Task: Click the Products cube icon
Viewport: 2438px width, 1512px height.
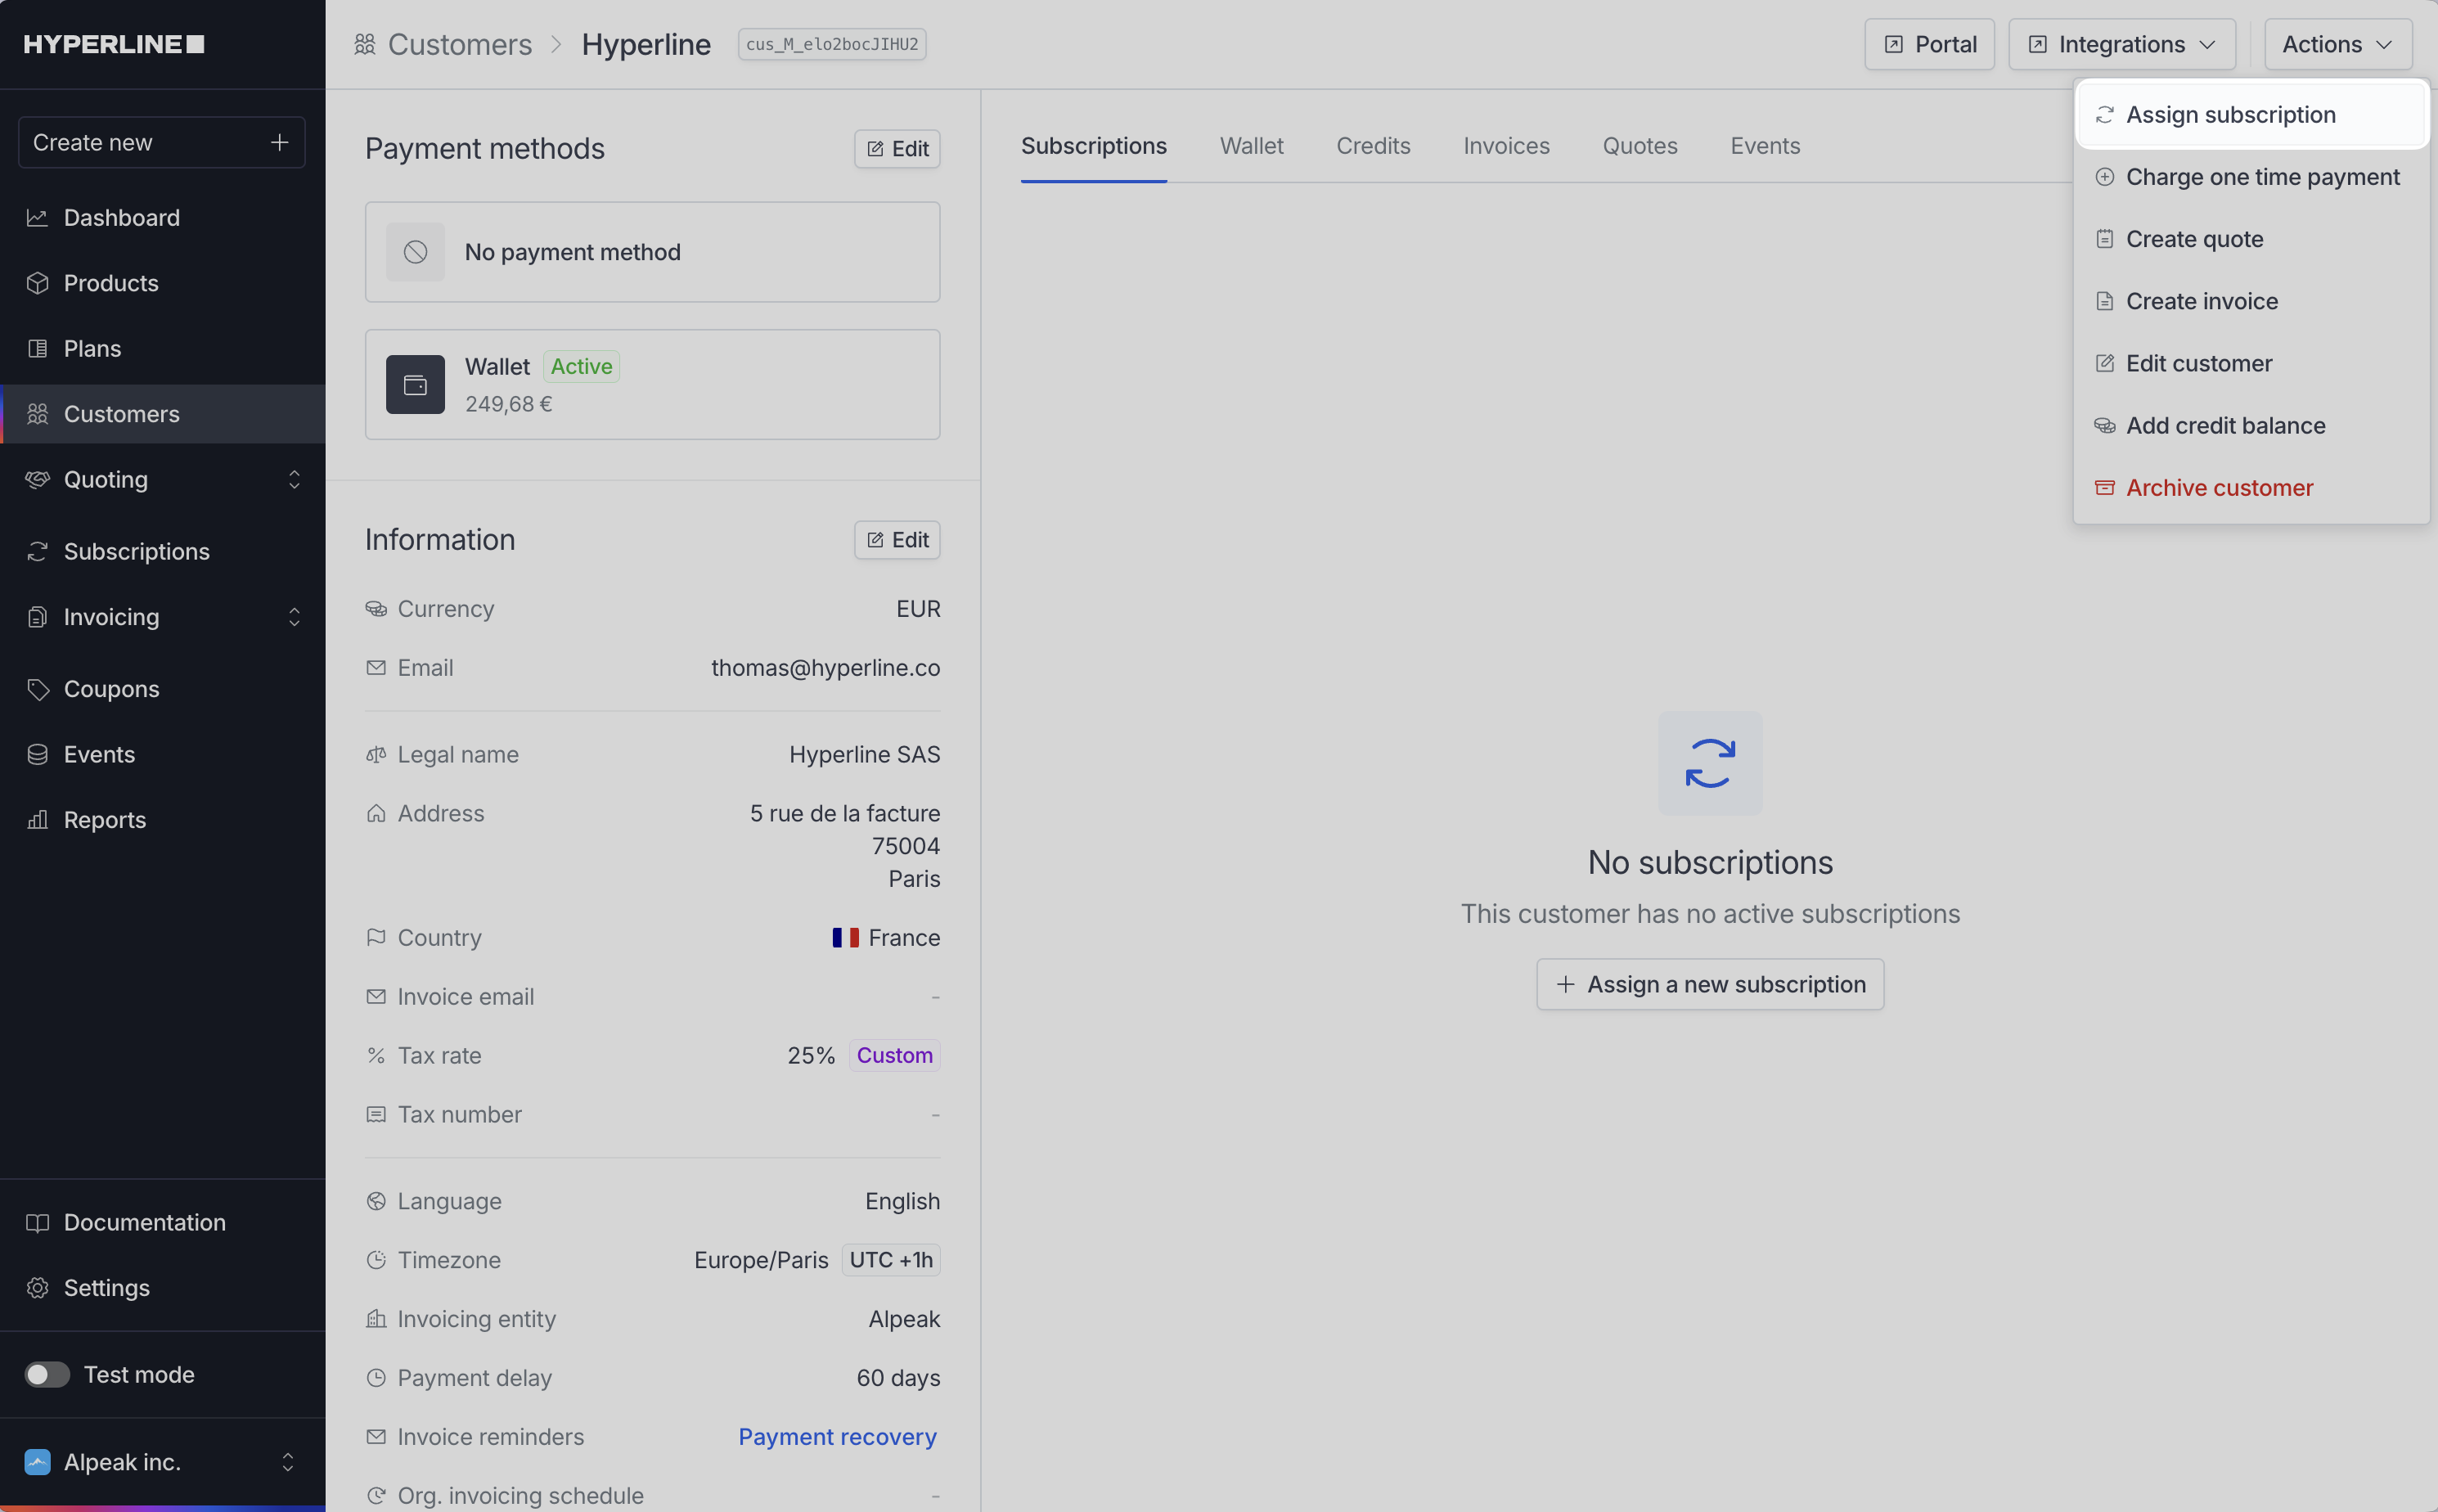Action: pyautogui.click(x=37, y=283)
